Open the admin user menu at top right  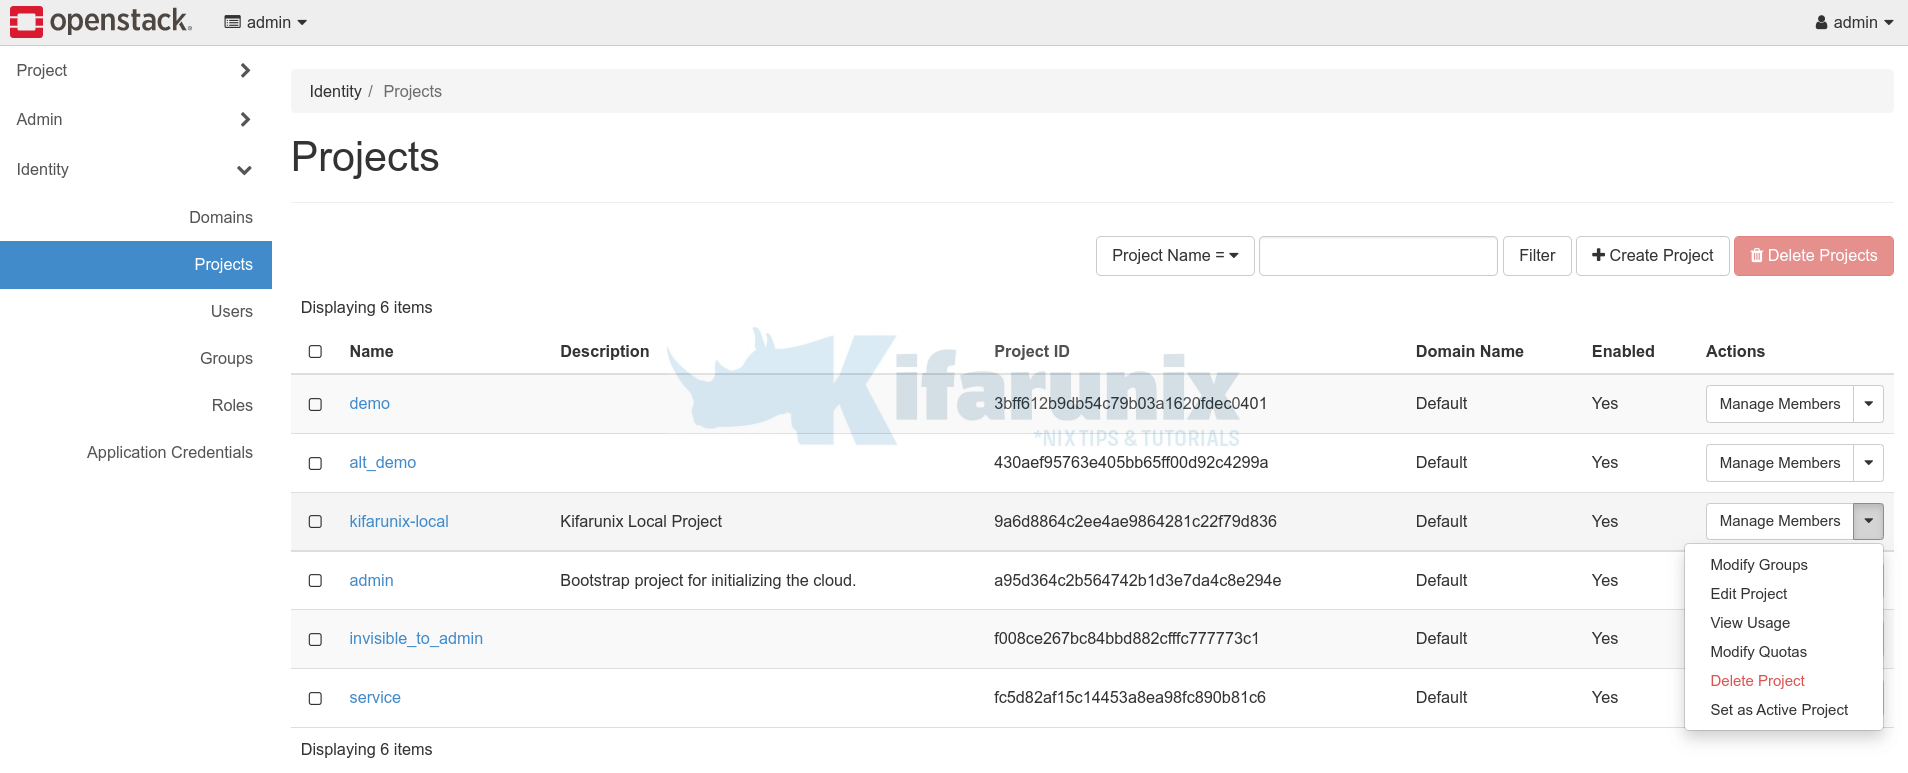pos(1854,22)
